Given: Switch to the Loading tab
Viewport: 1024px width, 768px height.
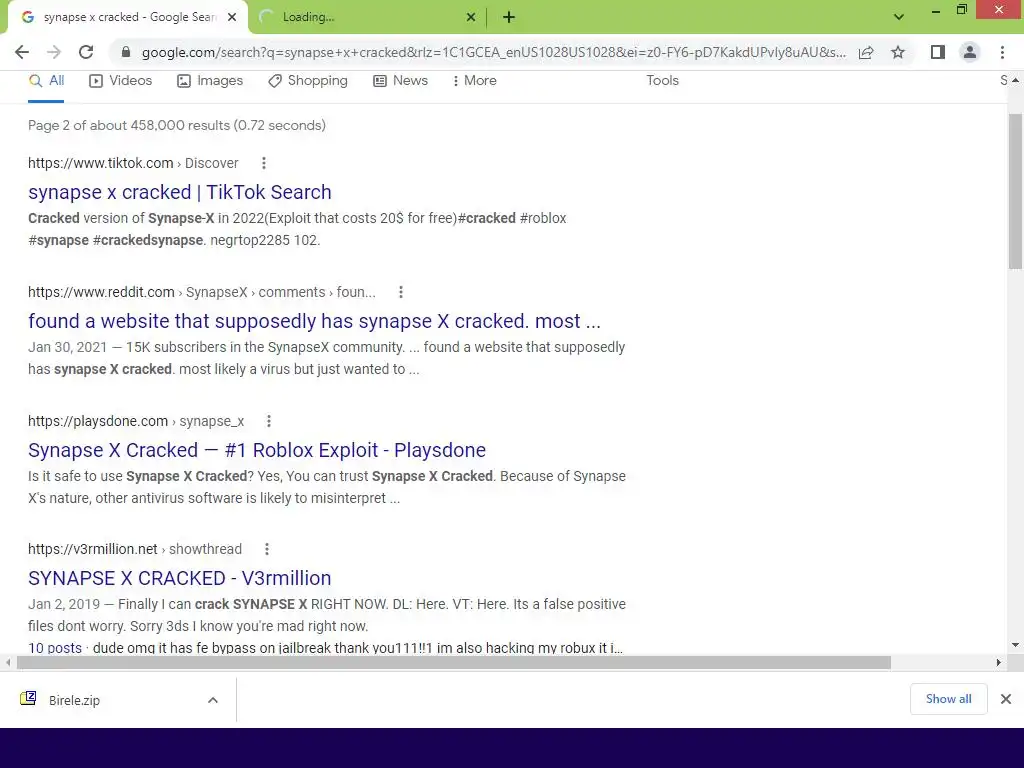Looking at the screenshot, I should point(366,18).
